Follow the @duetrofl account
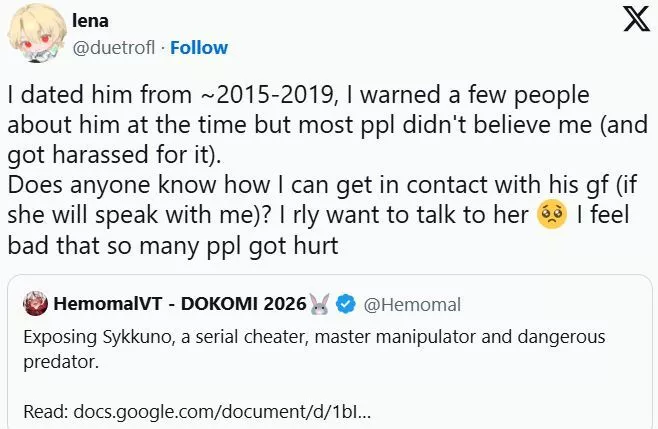The width and height of the screenshot is (658, 429). [x=199, y=47]
